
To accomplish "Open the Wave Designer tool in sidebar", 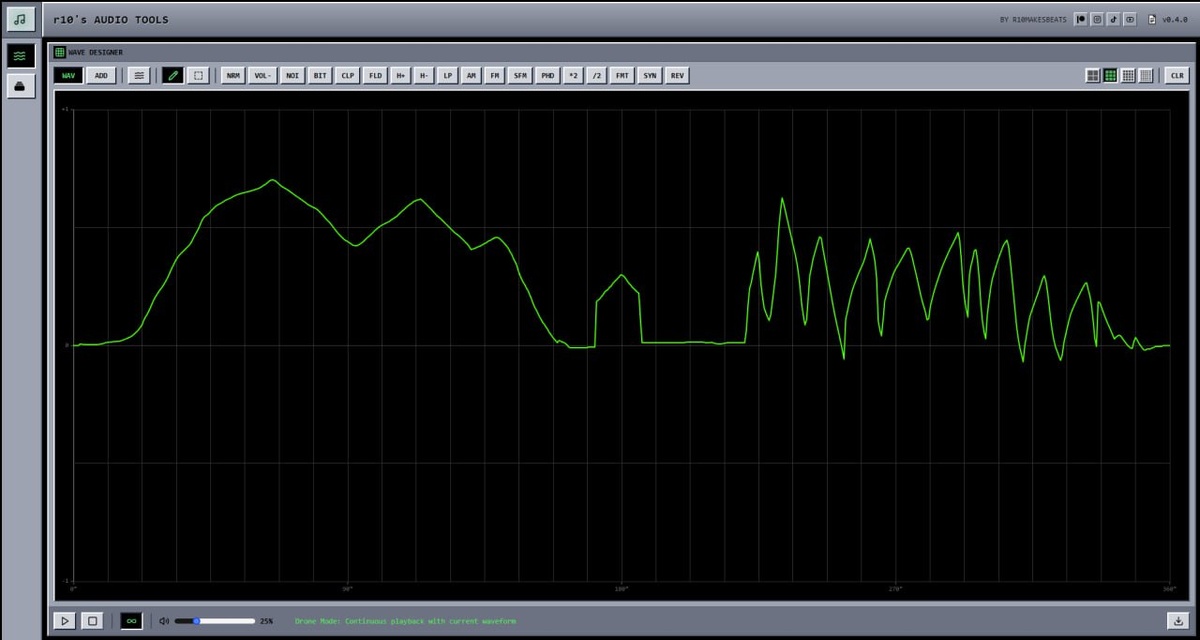I will point(20,56).
